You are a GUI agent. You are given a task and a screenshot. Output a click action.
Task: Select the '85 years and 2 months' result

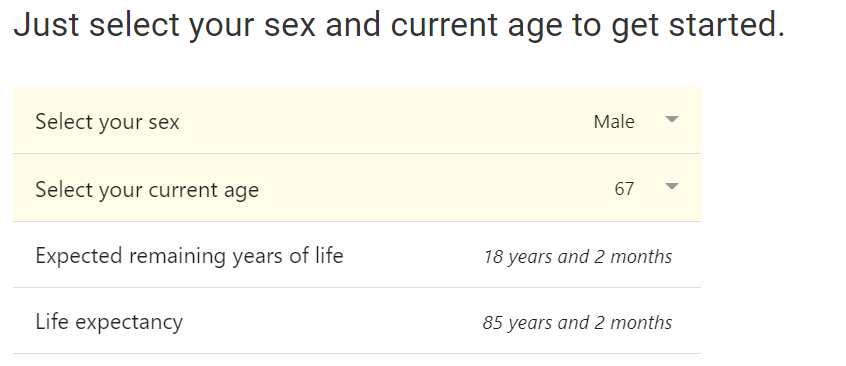577,322
